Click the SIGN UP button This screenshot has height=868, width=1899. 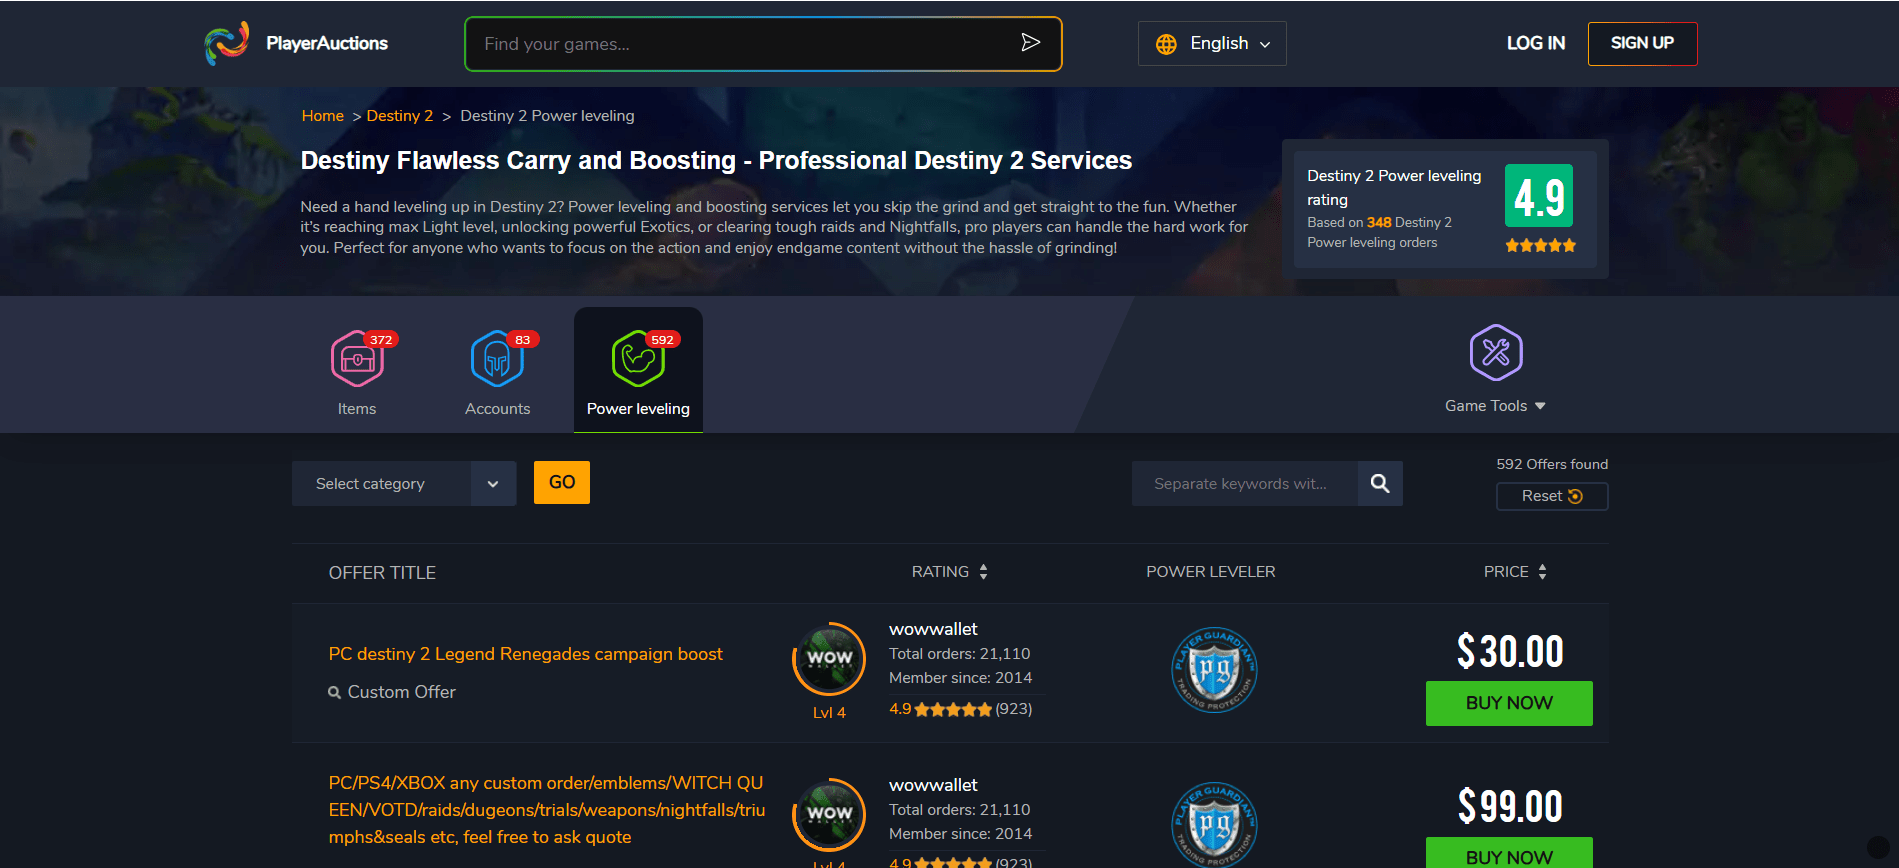pyautogui.click(x=1641, y=44)
